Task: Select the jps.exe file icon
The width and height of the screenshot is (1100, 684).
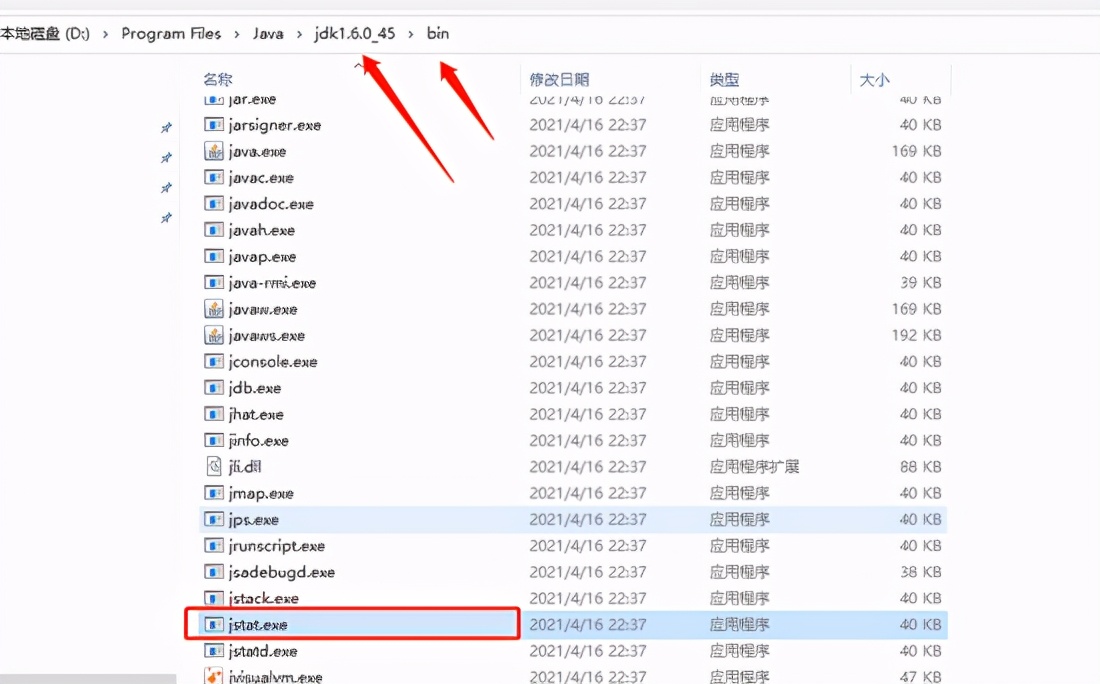Action: 213,519
